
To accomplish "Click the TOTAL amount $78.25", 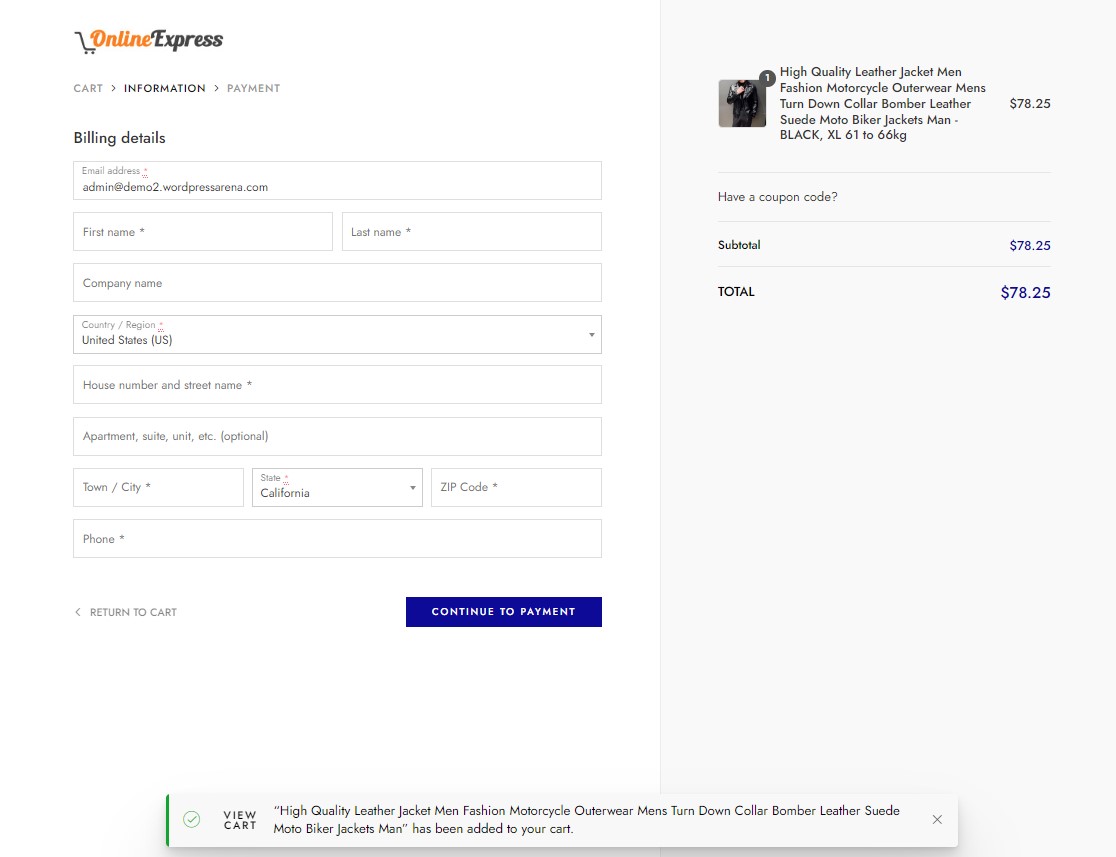I will (x=1026, y=293).
